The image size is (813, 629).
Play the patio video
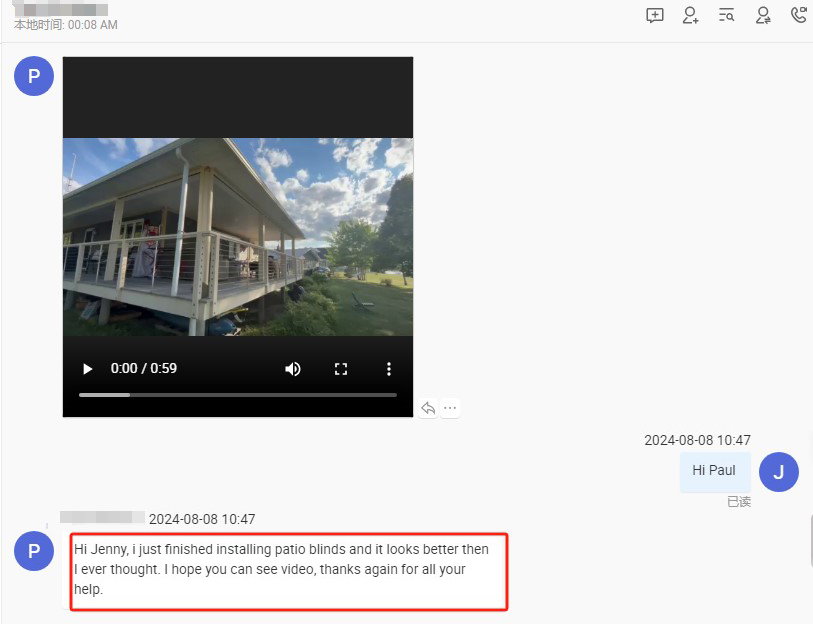click(x=88, y=369)
